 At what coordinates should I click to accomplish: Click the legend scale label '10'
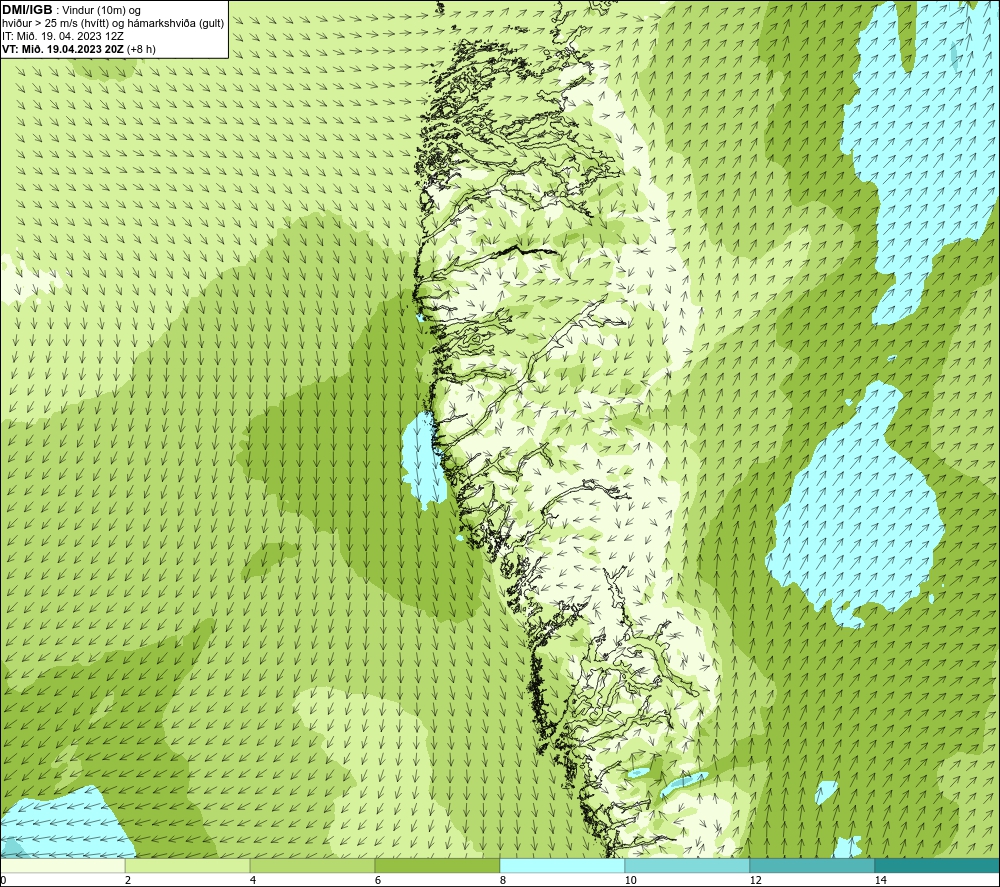[x=630, y=880]
